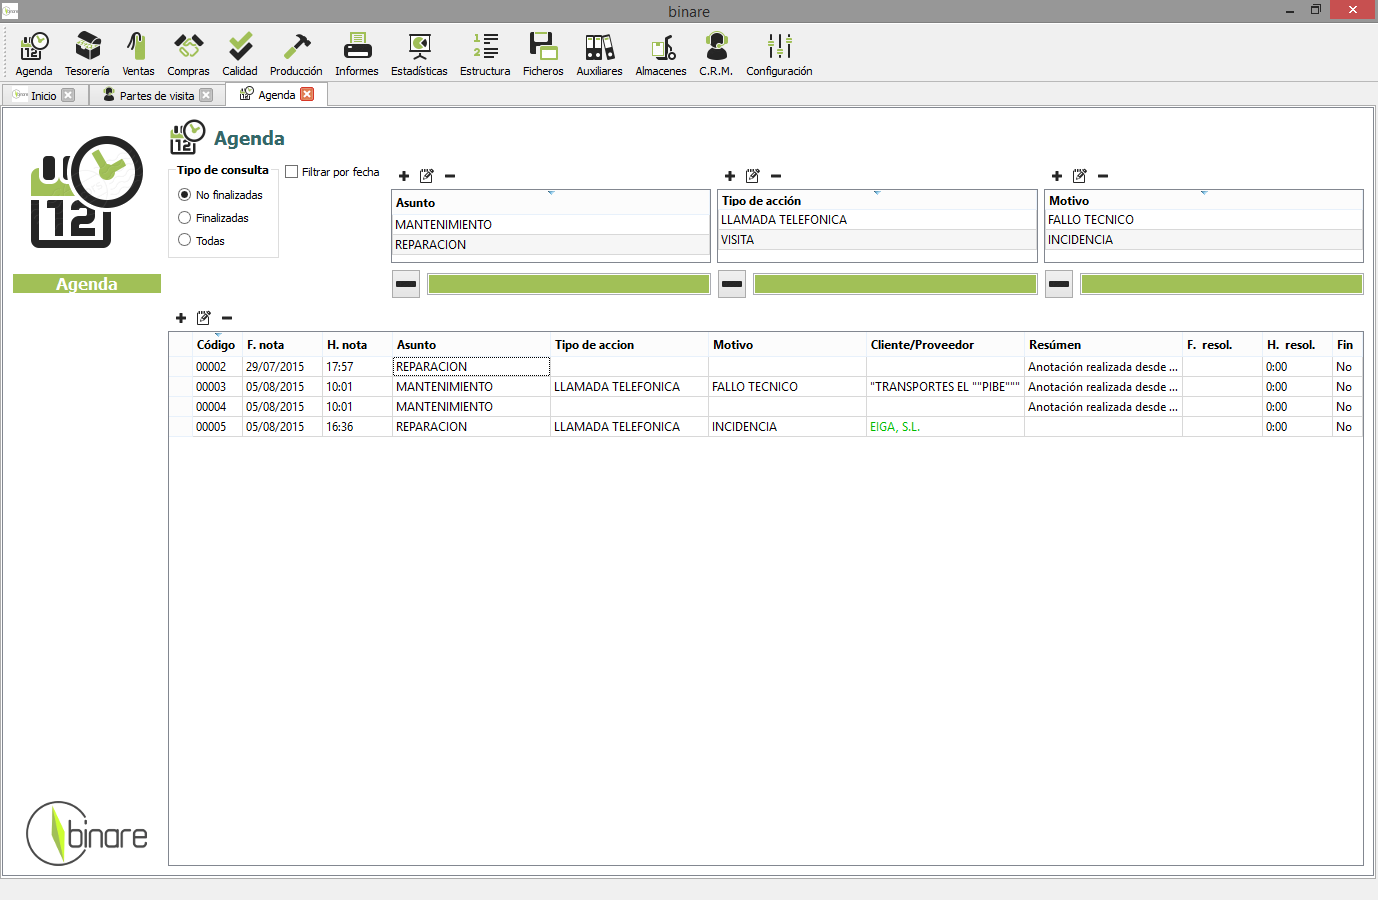Screen dimensions: 1378x900
Task: Click the green Asunto filter bar
Action: point(569,284)
